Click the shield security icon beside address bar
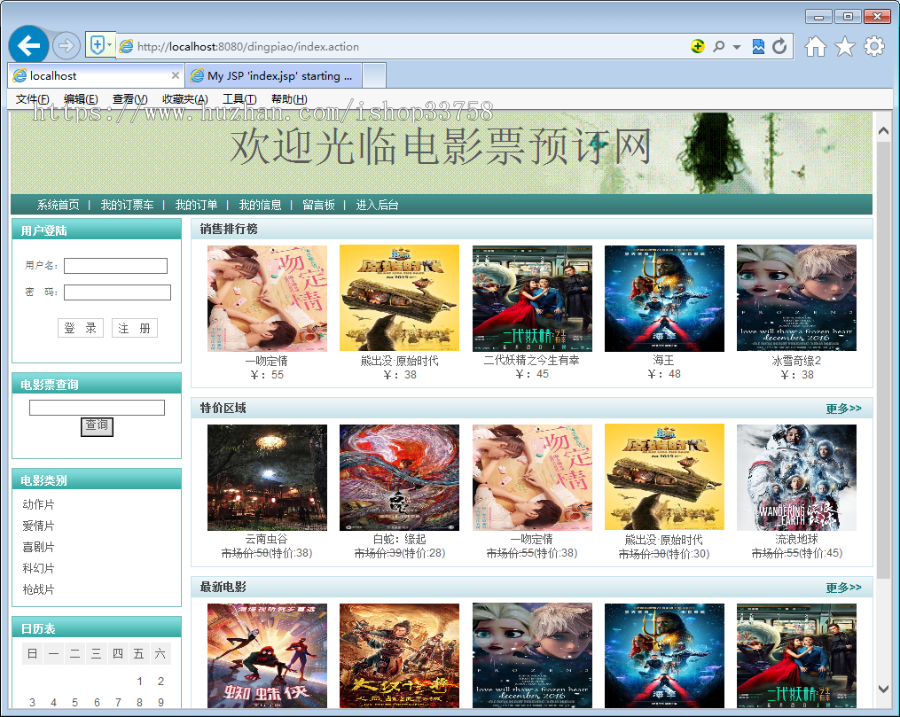 [97, 45]
